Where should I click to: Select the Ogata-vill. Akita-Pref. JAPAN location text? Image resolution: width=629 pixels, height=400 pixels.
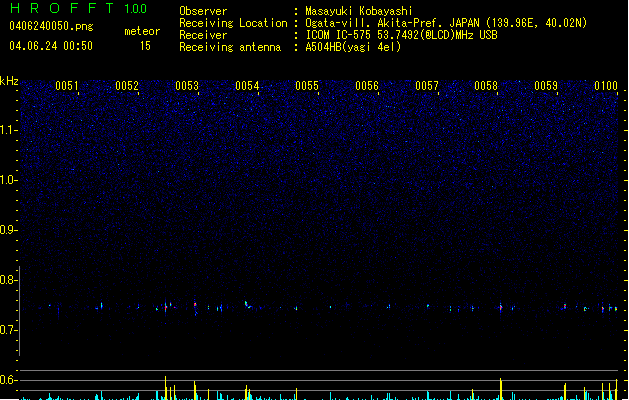click(x=446, y=23)
